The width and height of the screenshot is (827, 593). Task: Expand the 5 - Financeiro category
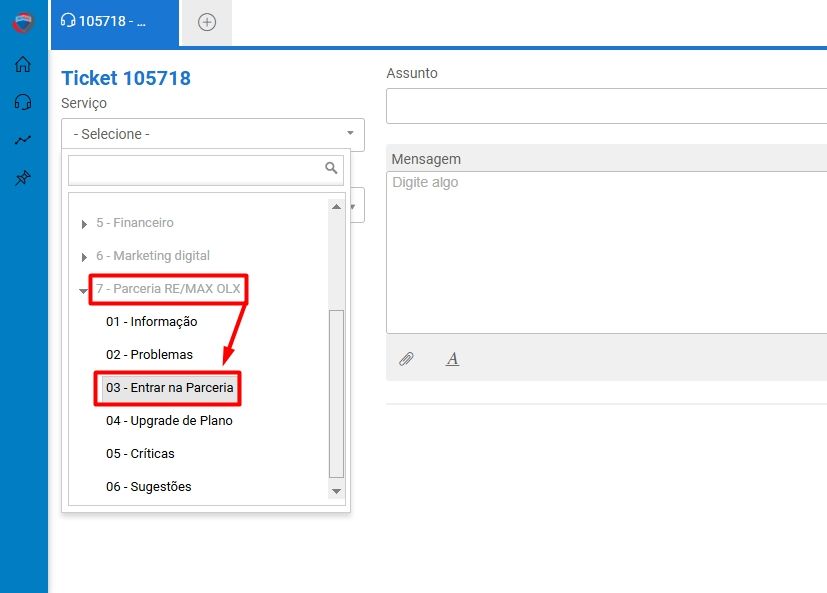84,224
